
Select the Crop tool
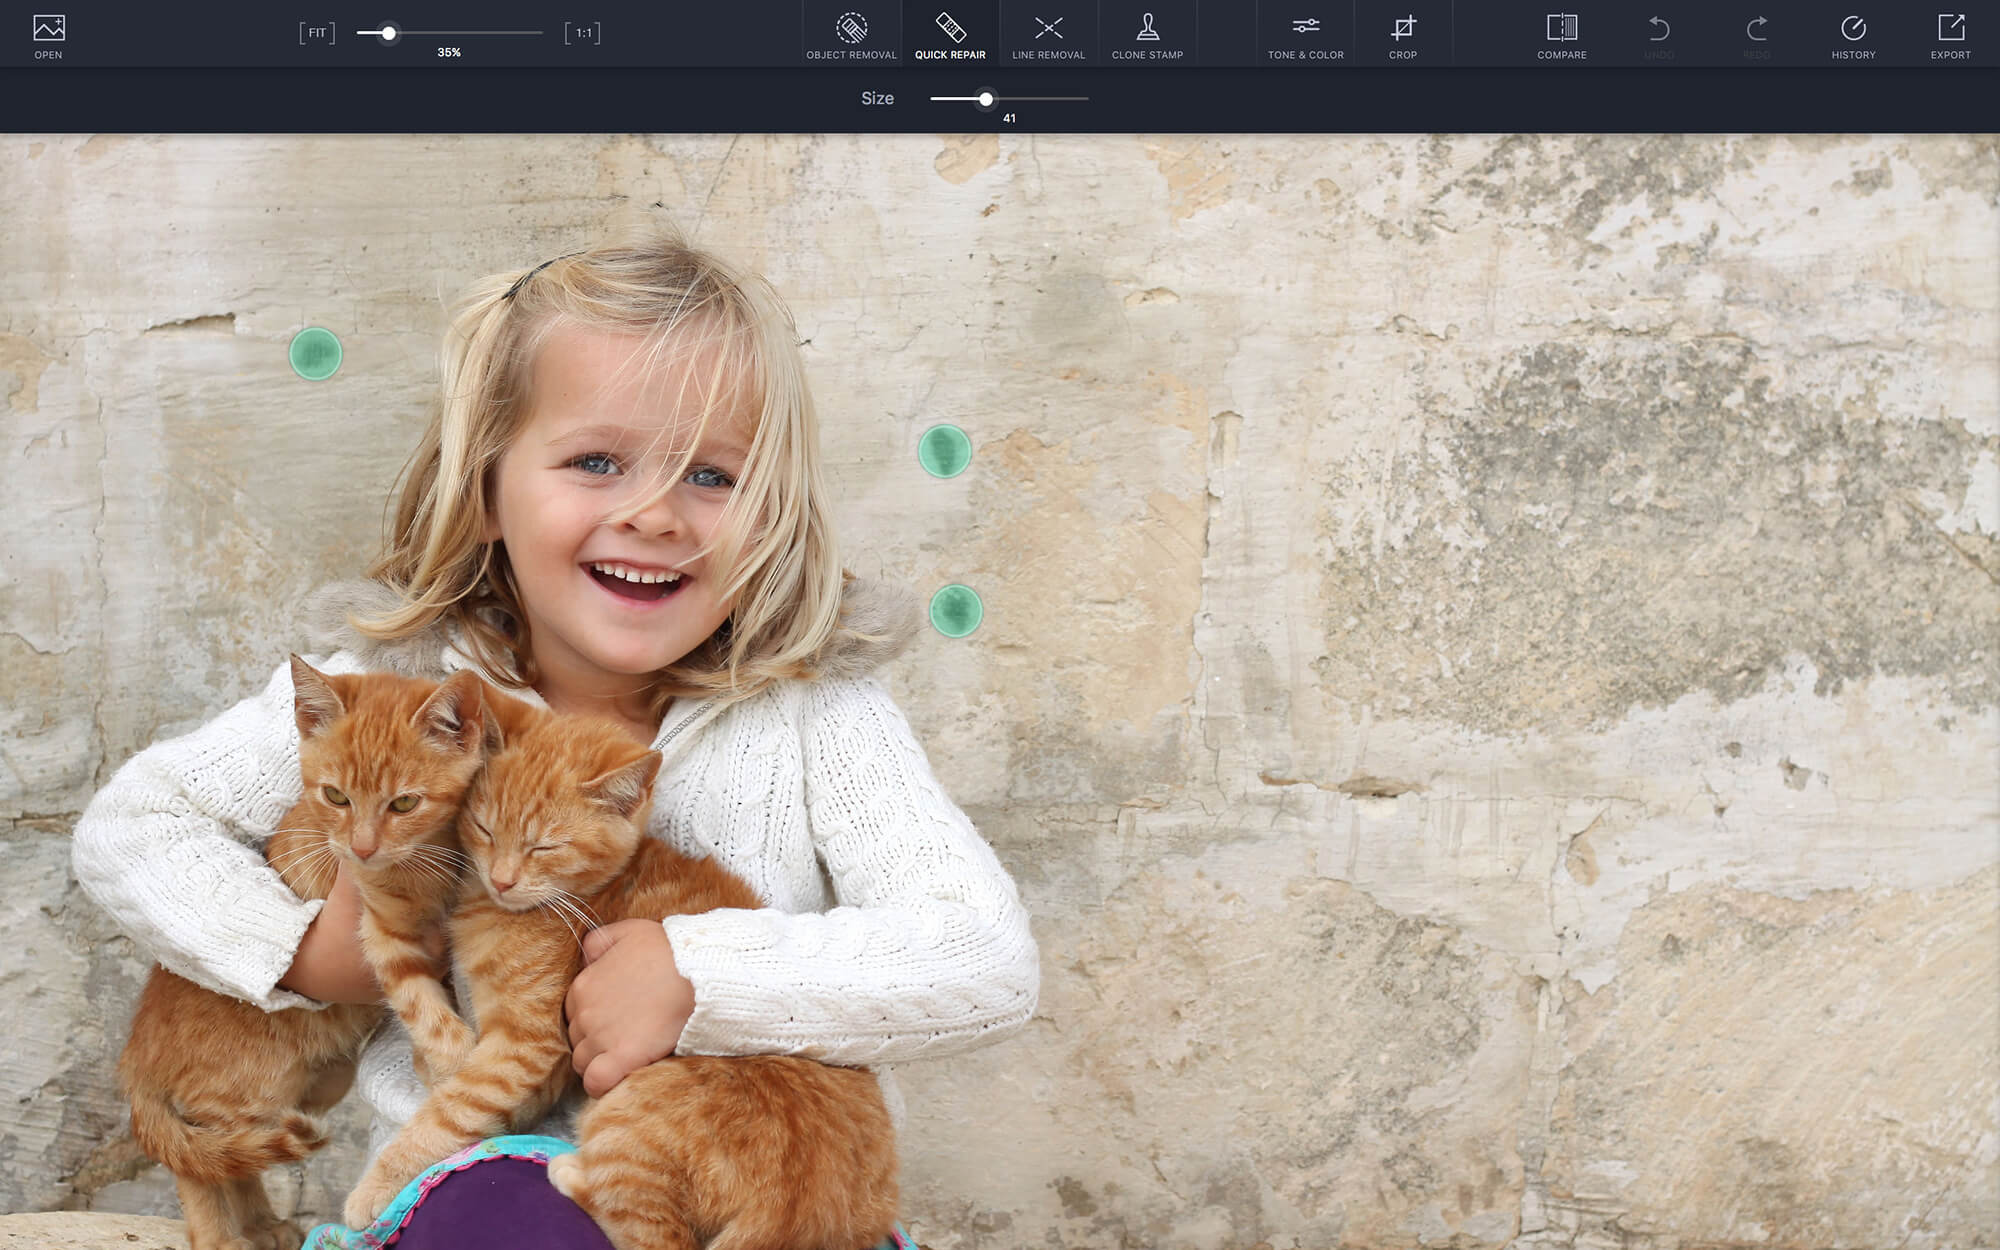pyautogui.click(x=1402, y=35)
